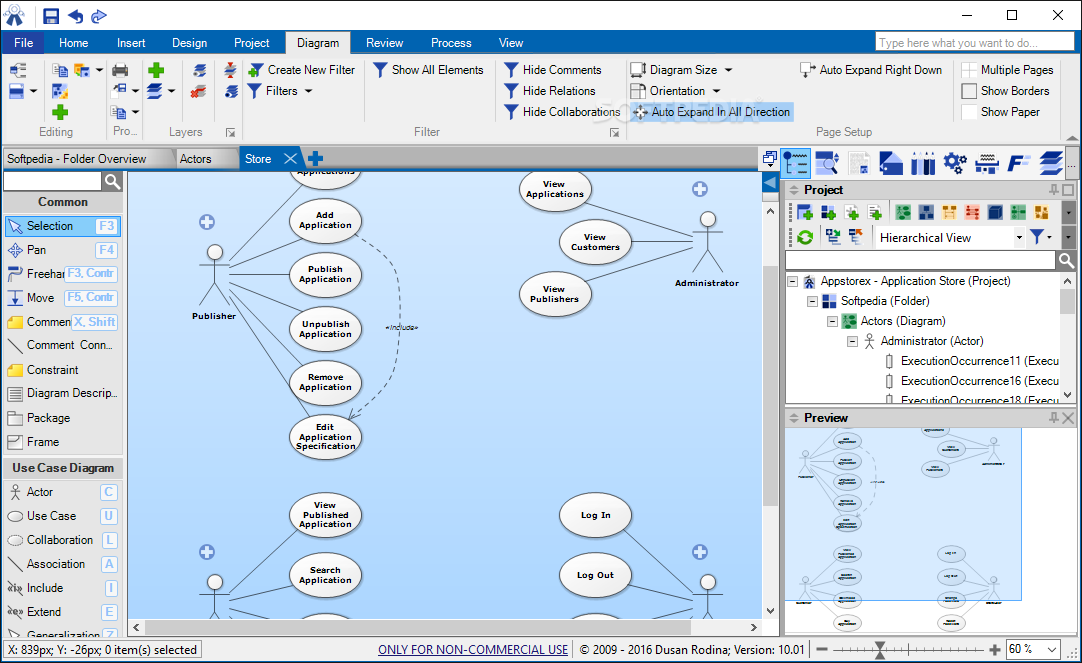1082x663 pixels.
Task: Click the zoom slider handle
Action: pyautogui.click(x=880, y=650)
